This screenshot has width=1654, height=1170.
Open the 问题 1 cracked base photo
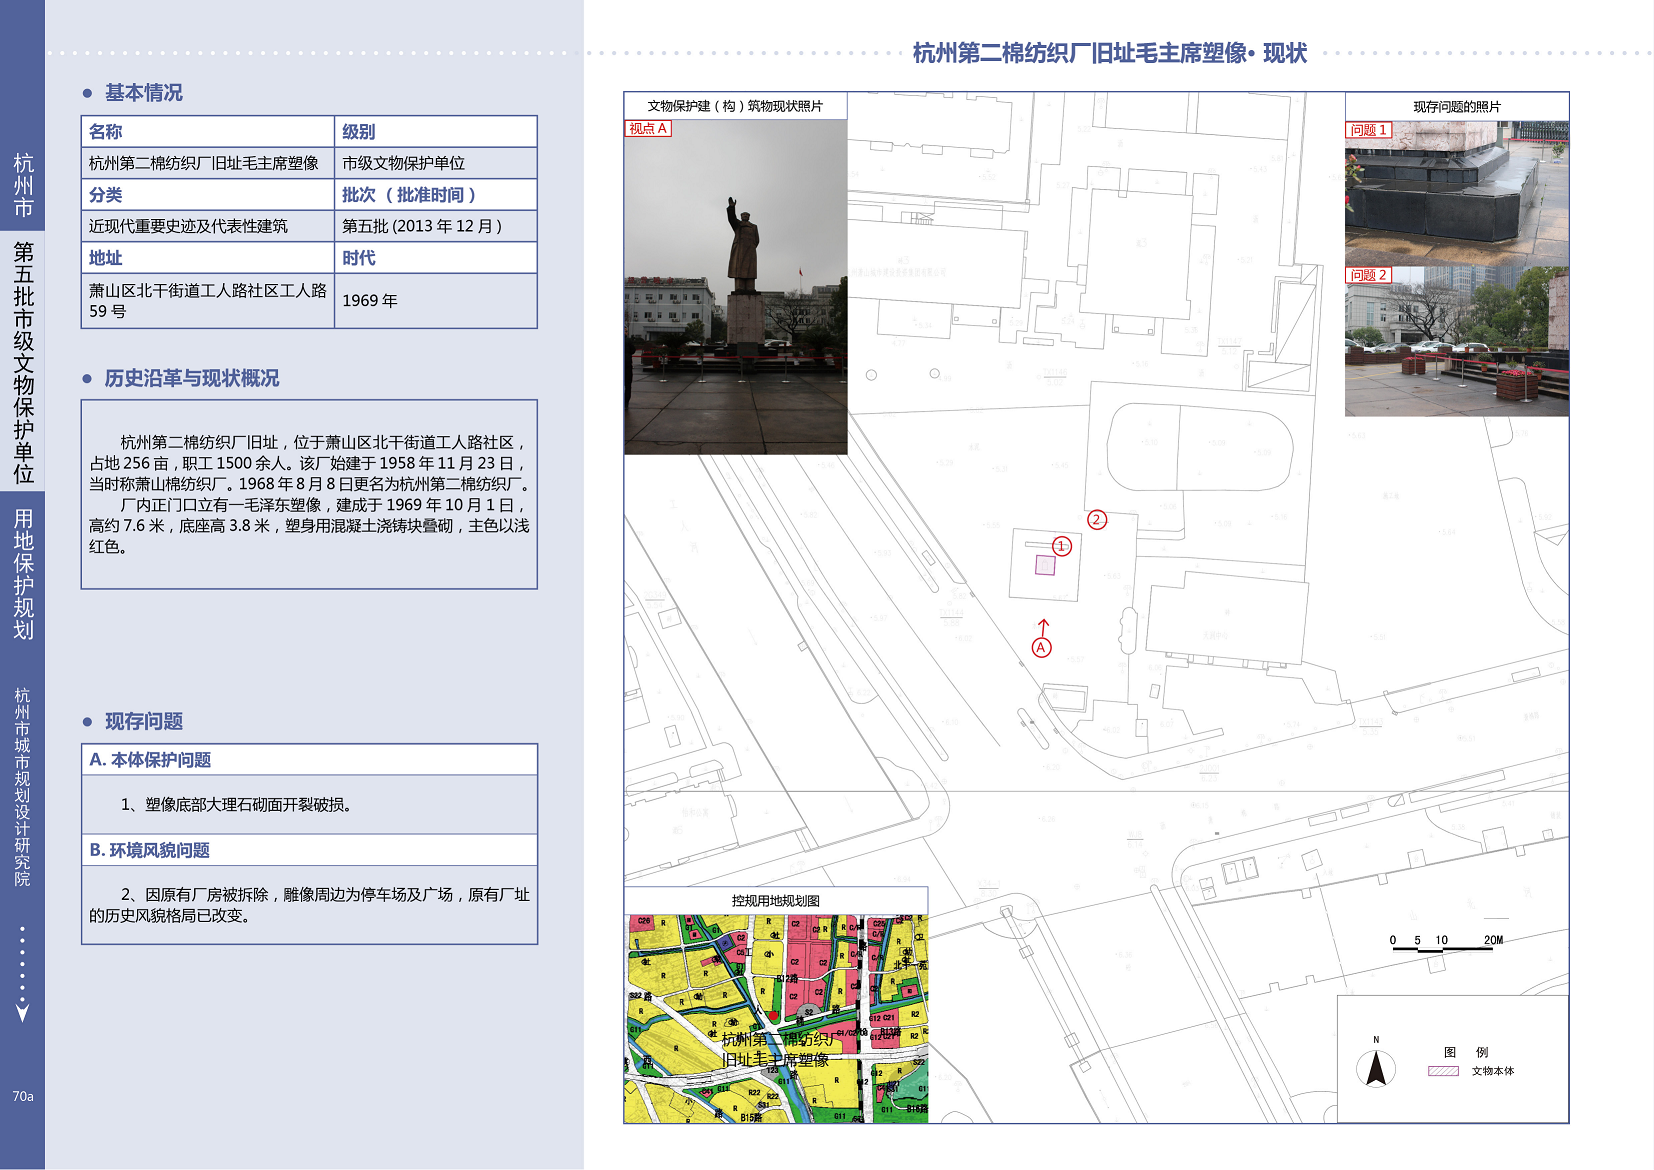pos(1456,195)
